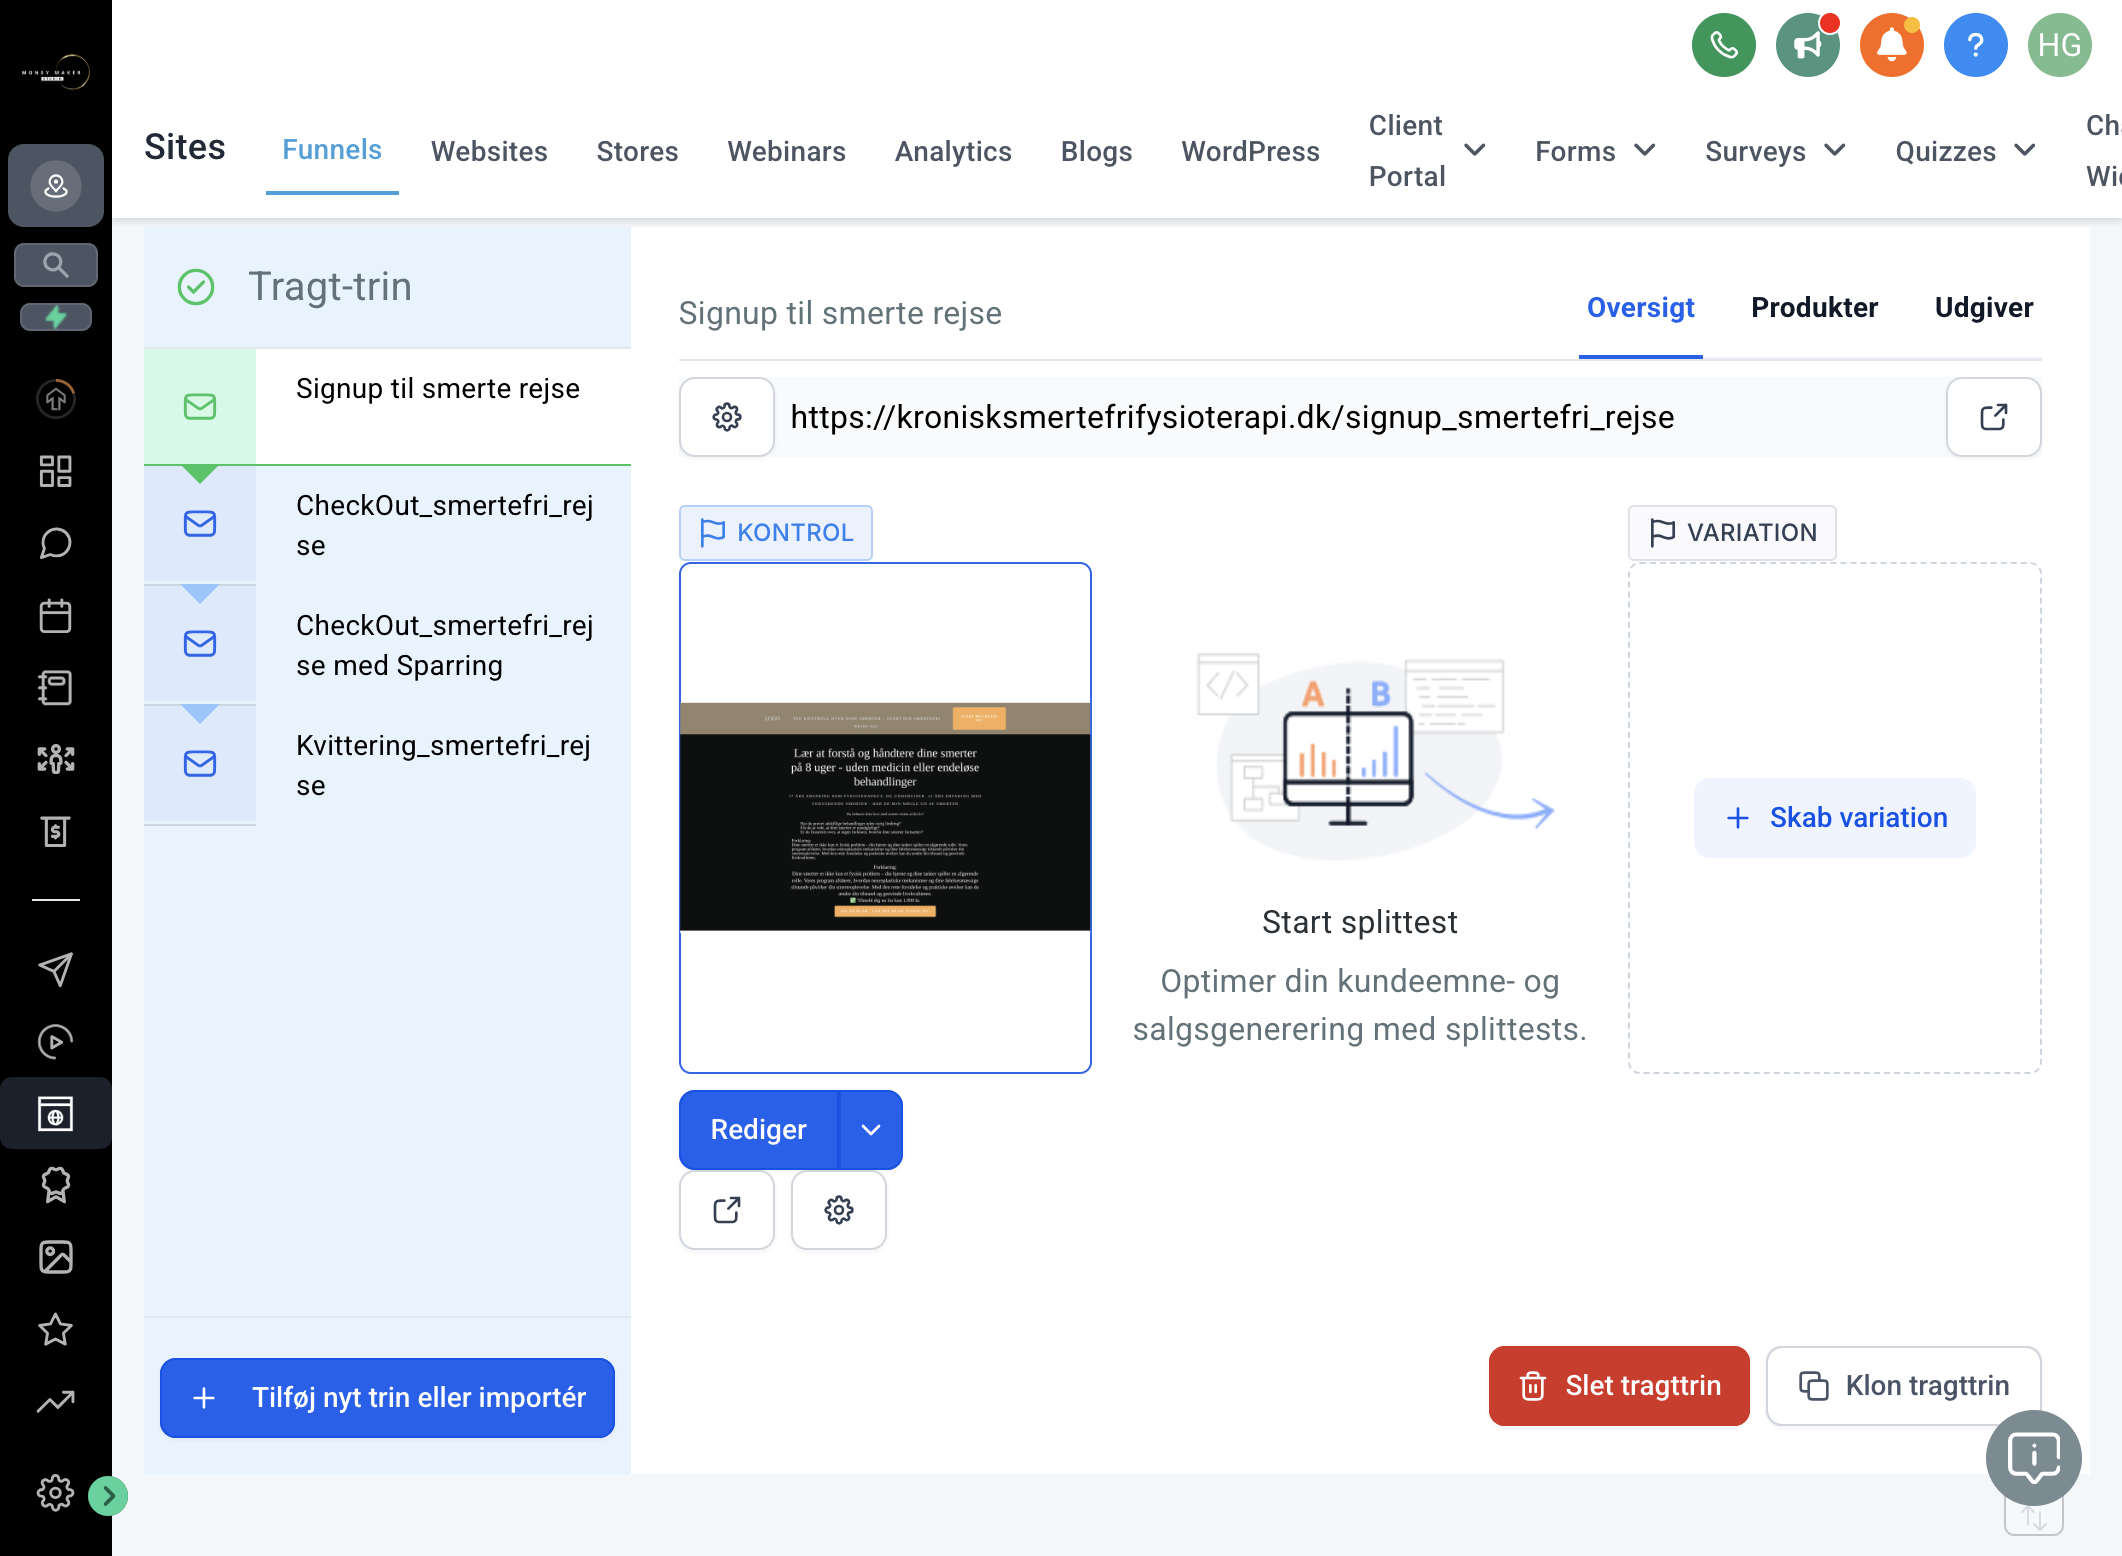The width and height of the screenshot is (2122, 1556).
Task: Open the Produkter tab
Action: tap(1814, 308)
